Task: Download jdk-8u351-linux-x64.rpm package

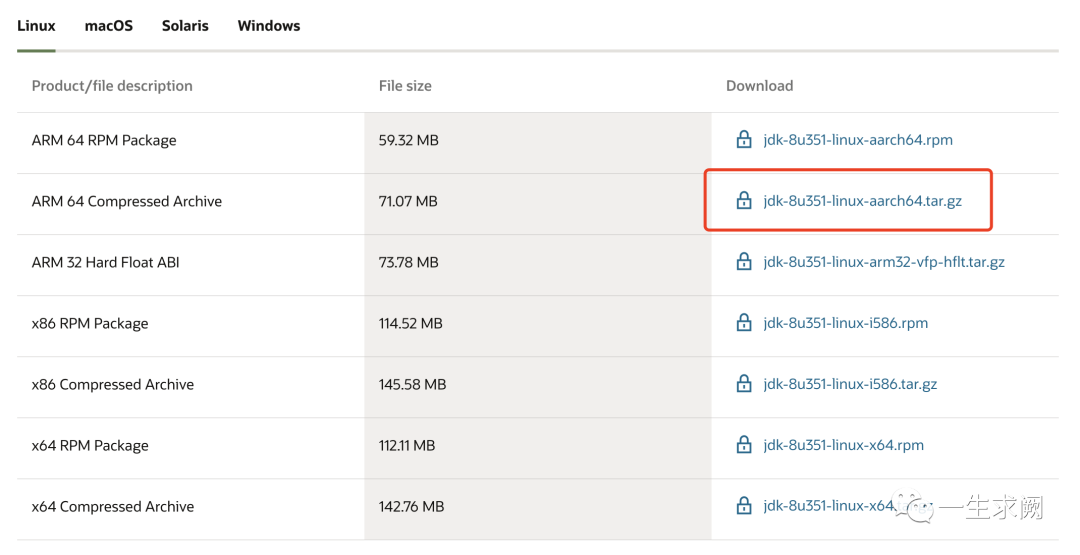Action: [844, 445]
